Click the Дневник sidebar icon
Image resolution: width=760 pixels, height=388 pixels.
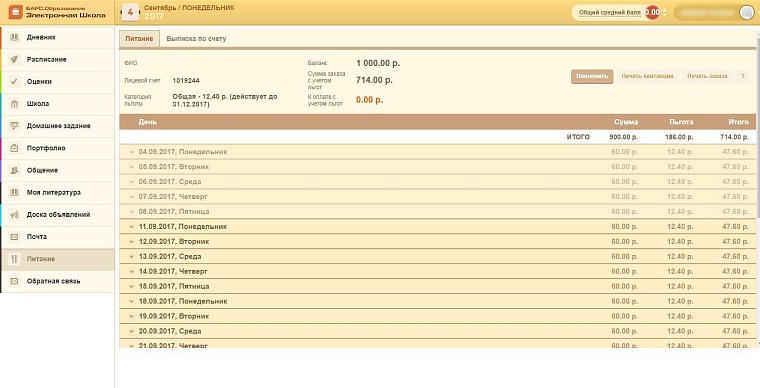point(15,37)
